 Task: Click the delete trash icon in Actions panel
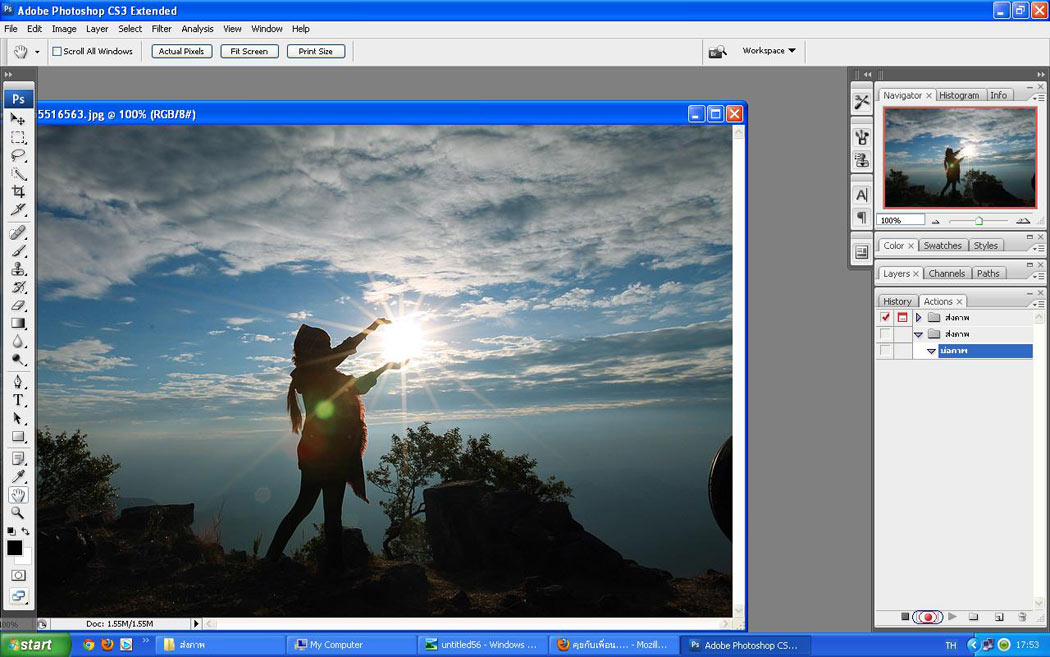(1022, 617)
